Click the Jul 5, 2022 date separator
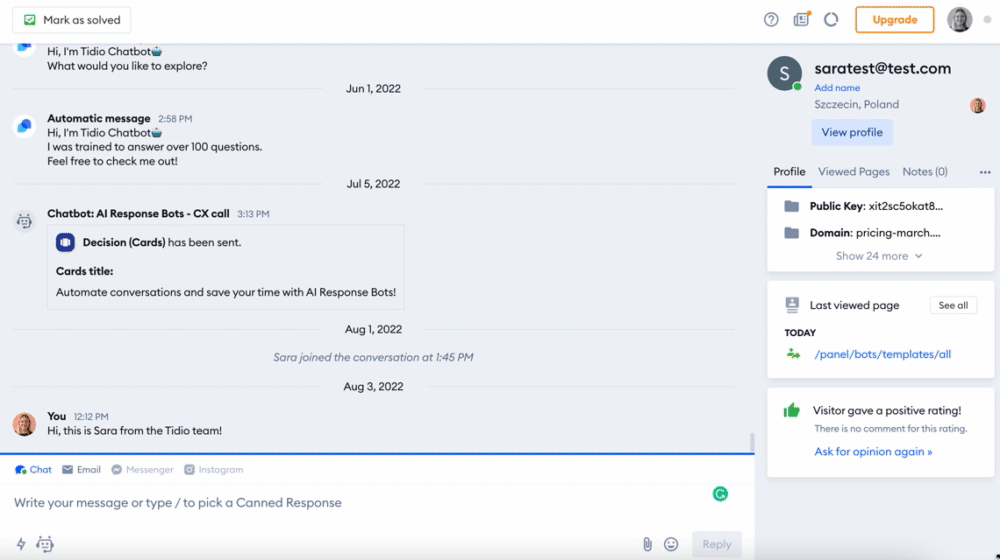 tap(373, 184)
